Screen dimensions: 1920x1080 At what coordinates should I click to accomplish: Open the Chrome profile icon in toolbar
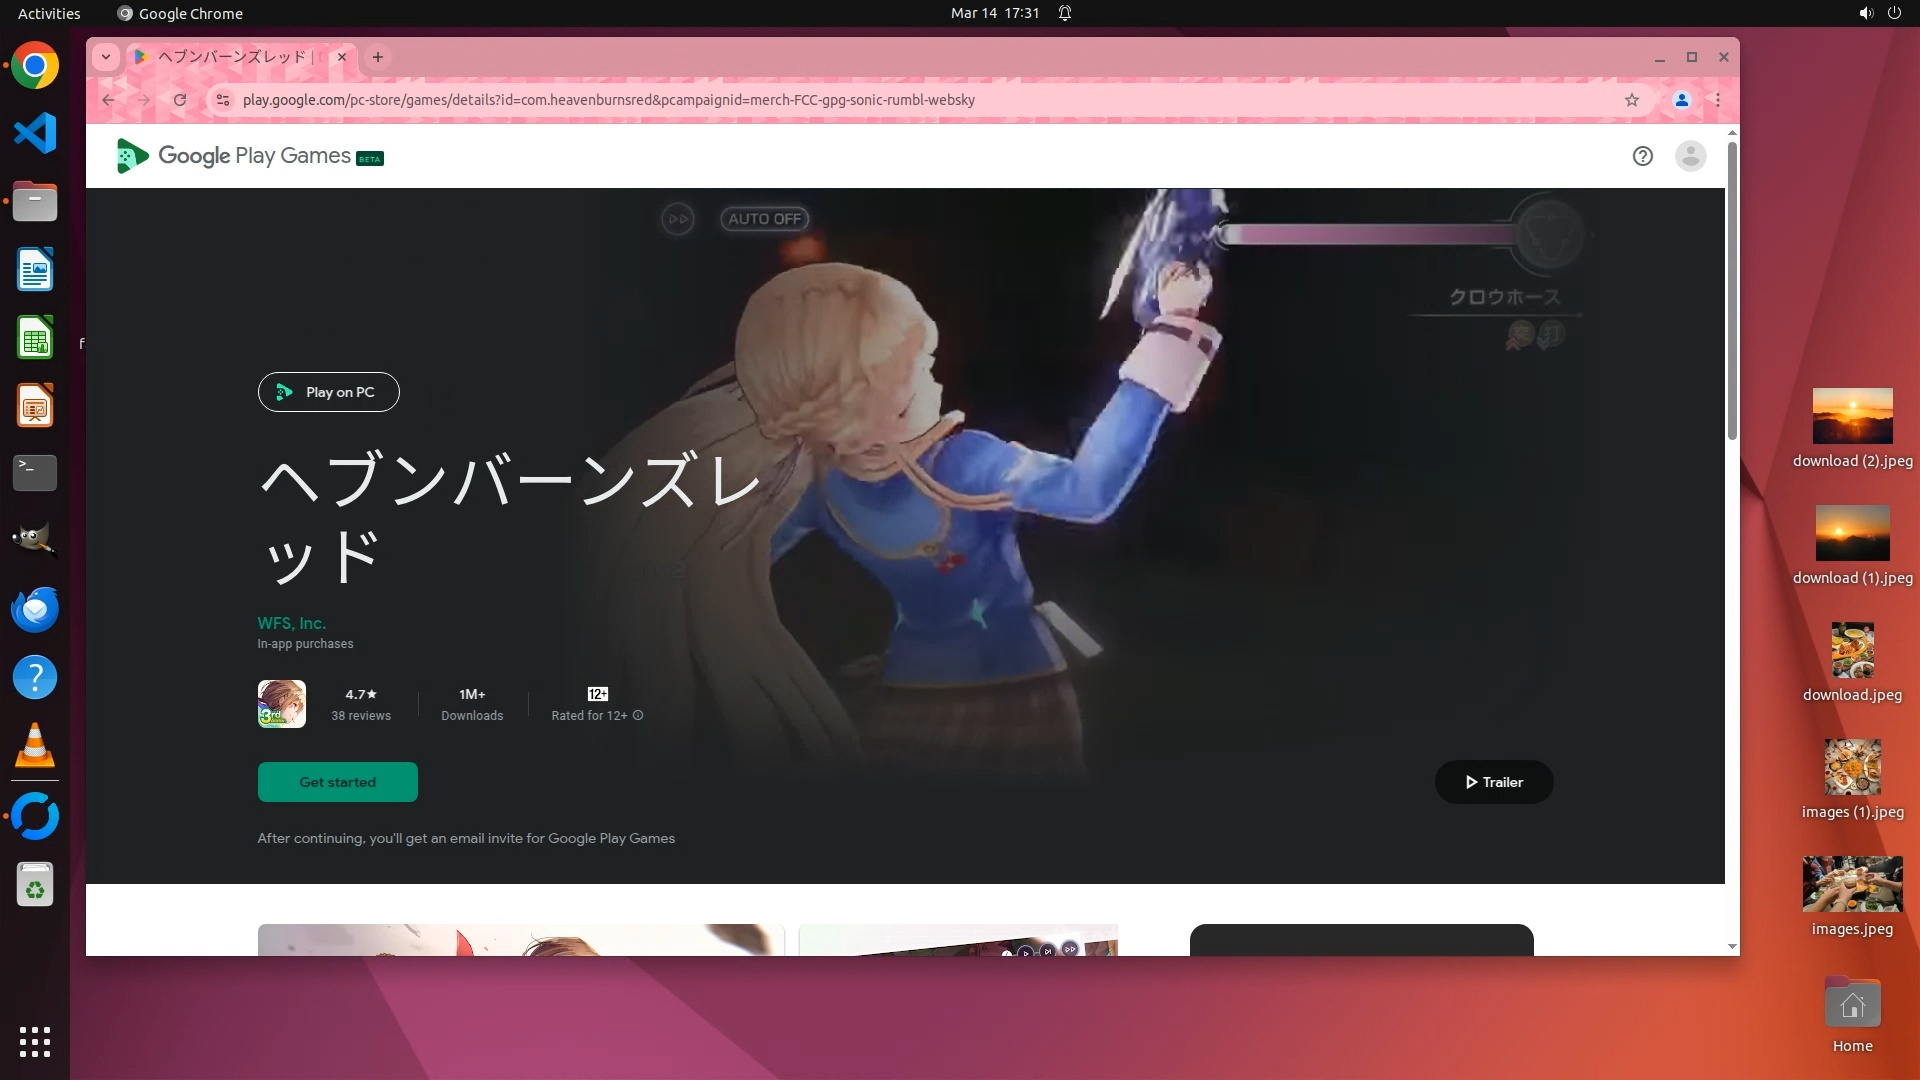click(1682, 100)
